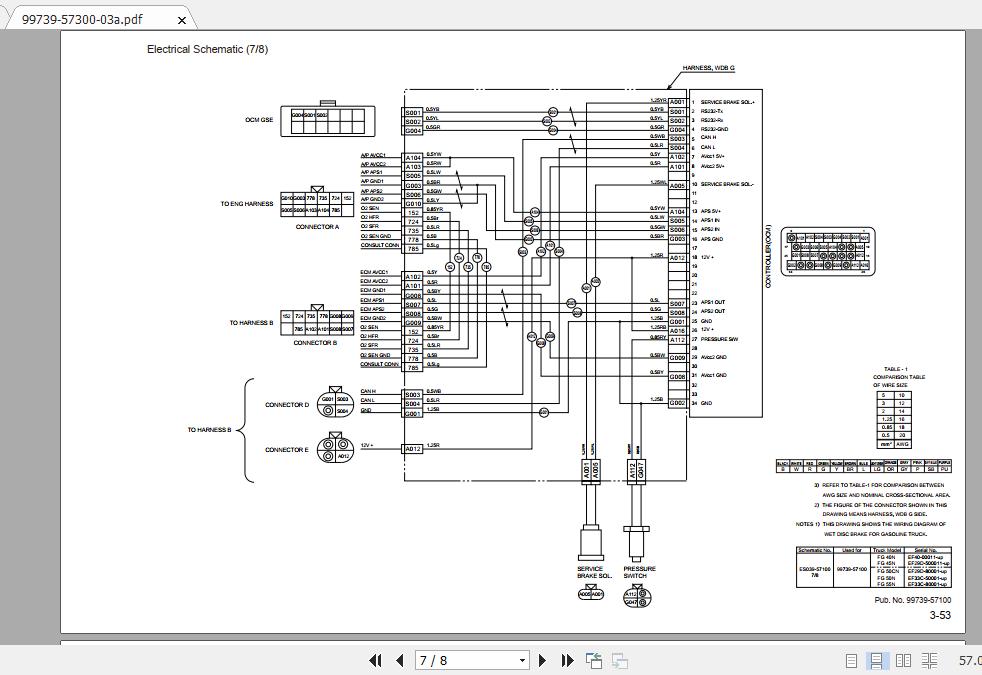Viewport: 982px width, 675px height.
Task: Enable facing pages view mode
Action: point(903,660)
